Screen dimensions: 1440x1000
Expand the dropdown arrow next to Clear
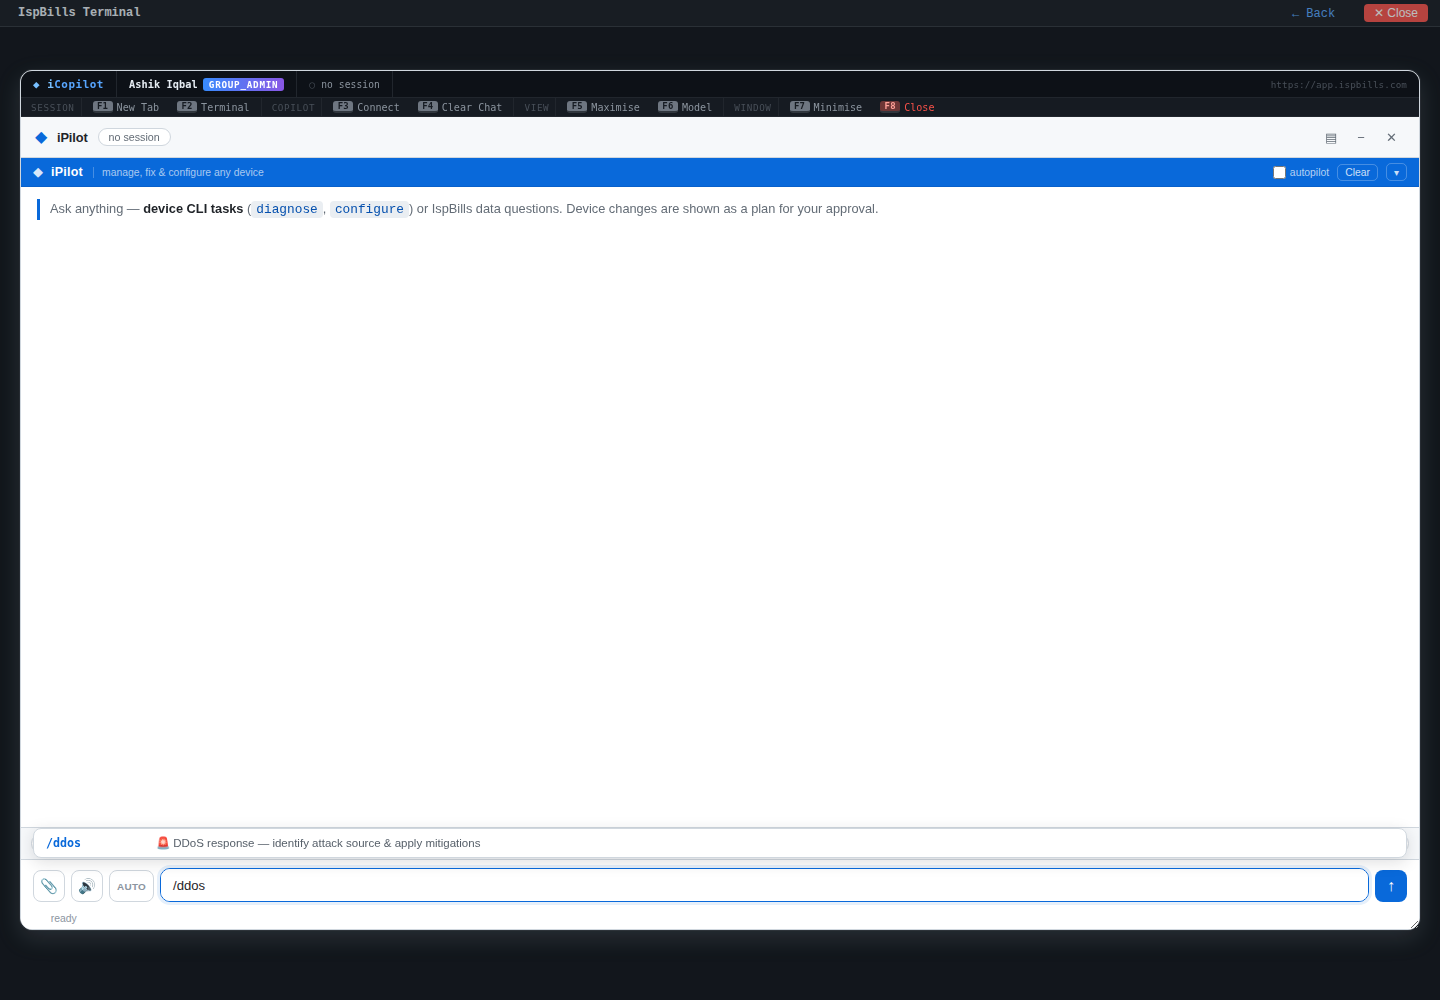coord(1396,173)
